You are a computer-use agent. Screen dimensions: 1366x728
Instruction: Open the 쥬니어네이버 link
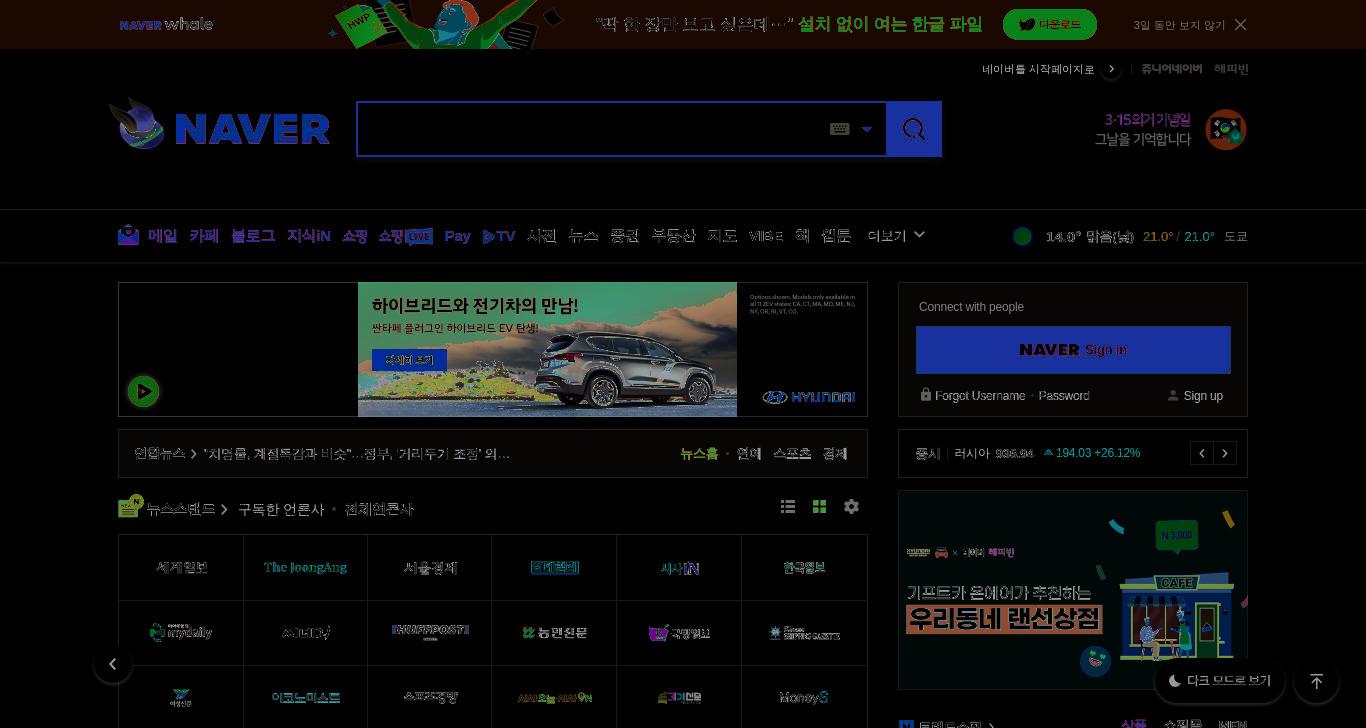pos(1172,69)
